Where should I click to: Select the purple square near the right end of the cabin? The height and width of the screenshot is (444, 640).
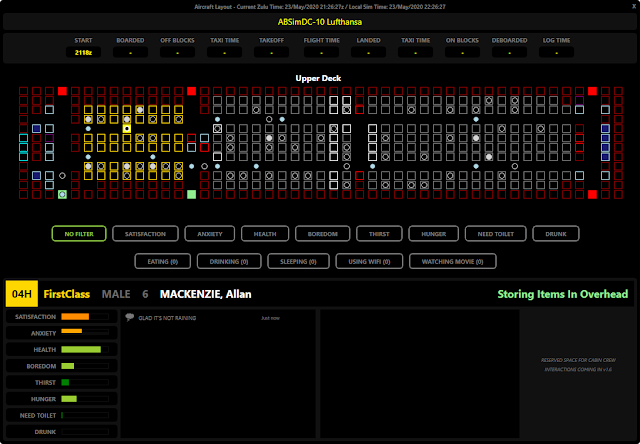(579, 100)
